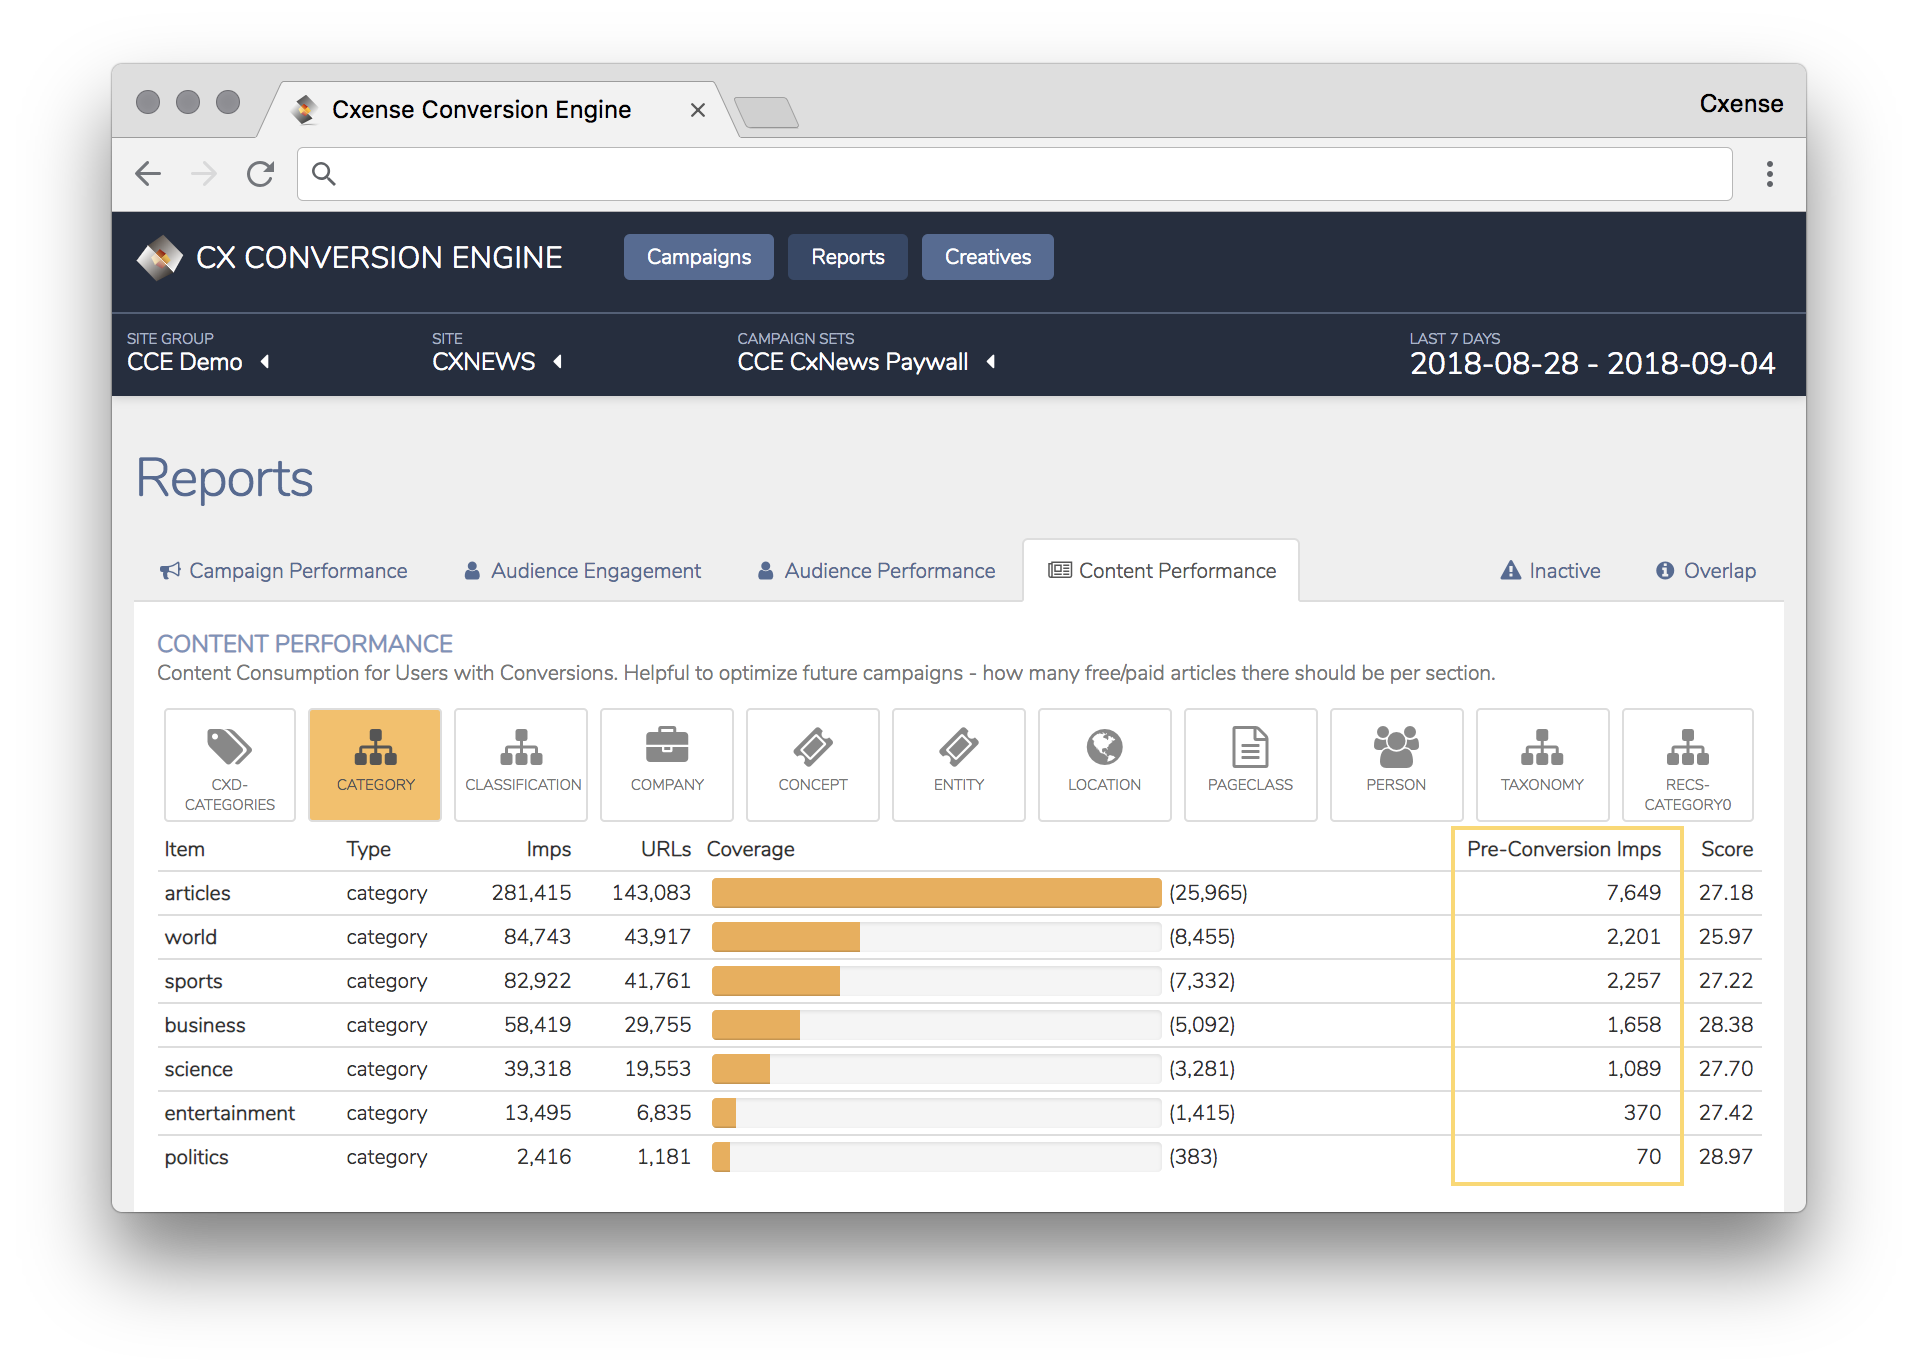Select the Company briefcase icon tile

(x=667, y=765)
